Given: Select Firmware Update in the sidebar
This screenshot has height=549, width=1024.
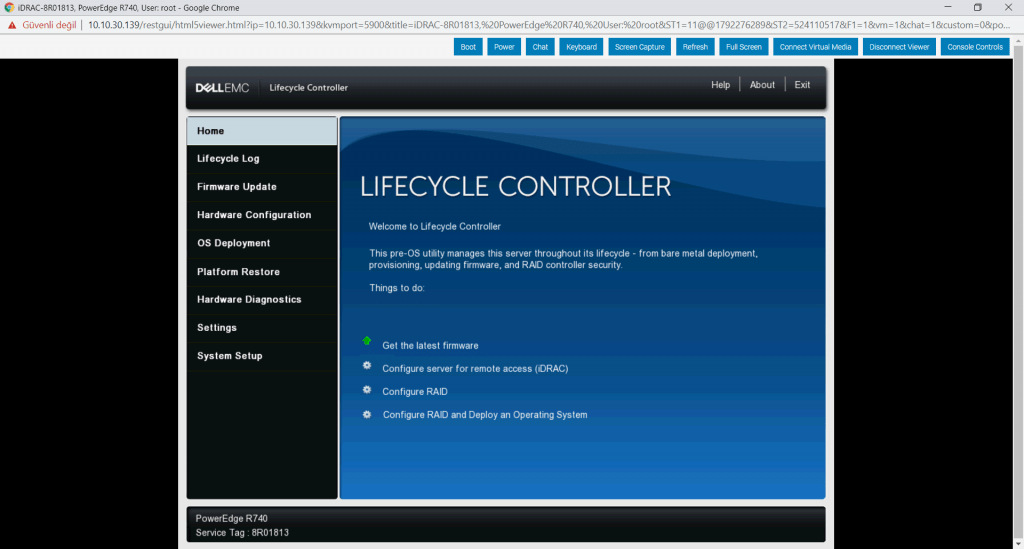Looking at the screenshot, I should (x=237, y=187).
